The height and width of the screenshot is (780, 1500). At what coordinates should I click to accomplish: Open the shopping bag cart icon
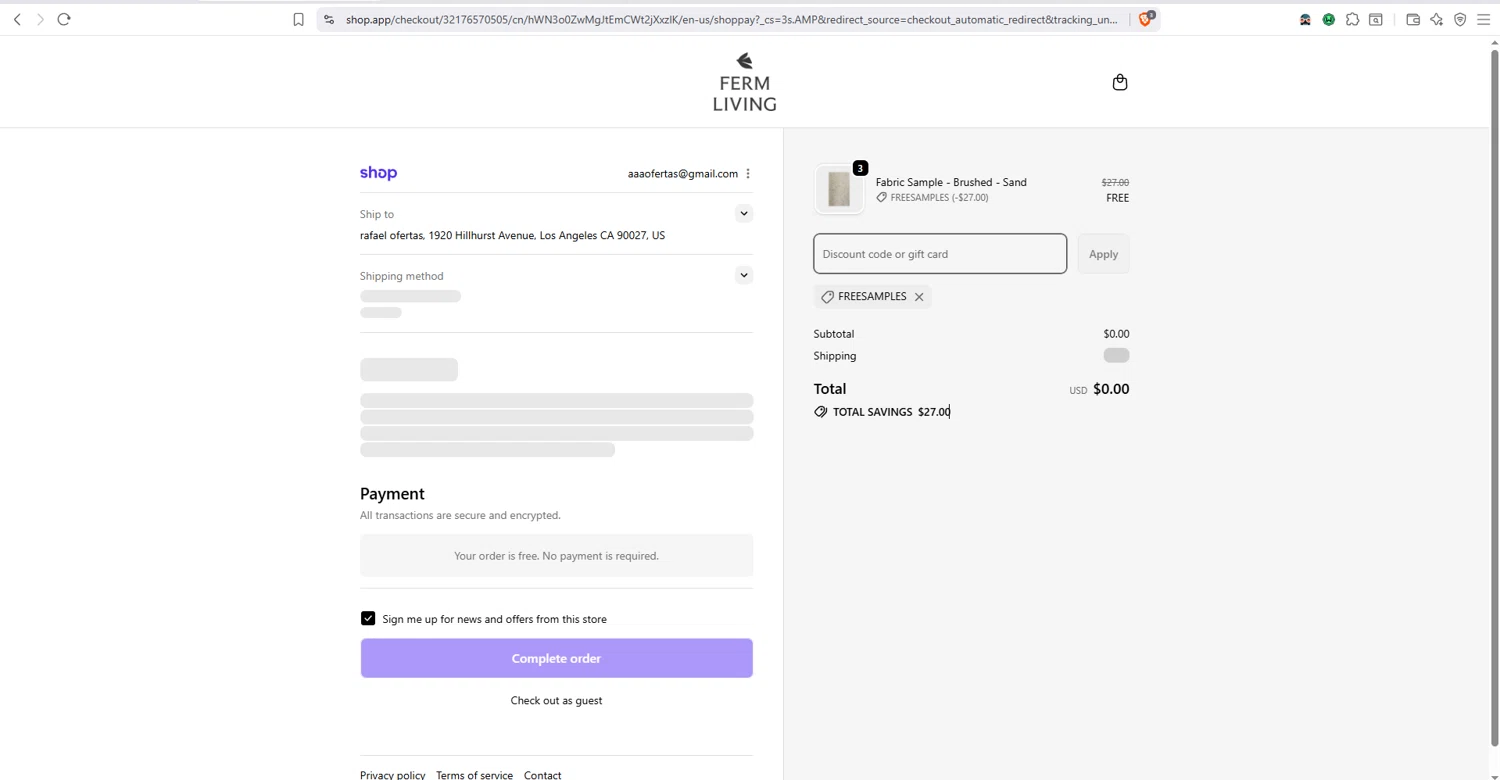[x=1120, y=82]
